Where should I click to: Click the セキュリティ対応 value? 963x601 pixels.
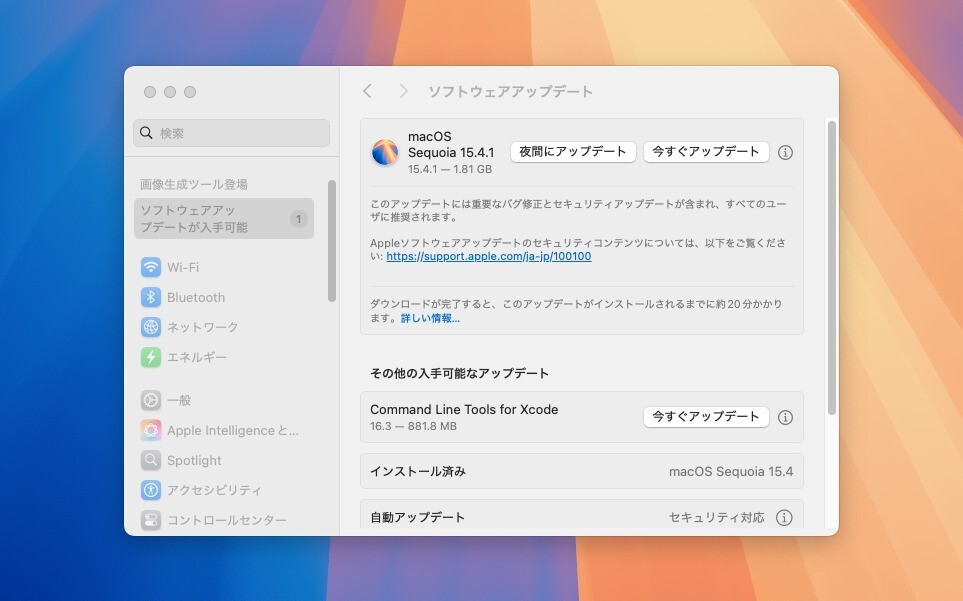coord(717,518)
